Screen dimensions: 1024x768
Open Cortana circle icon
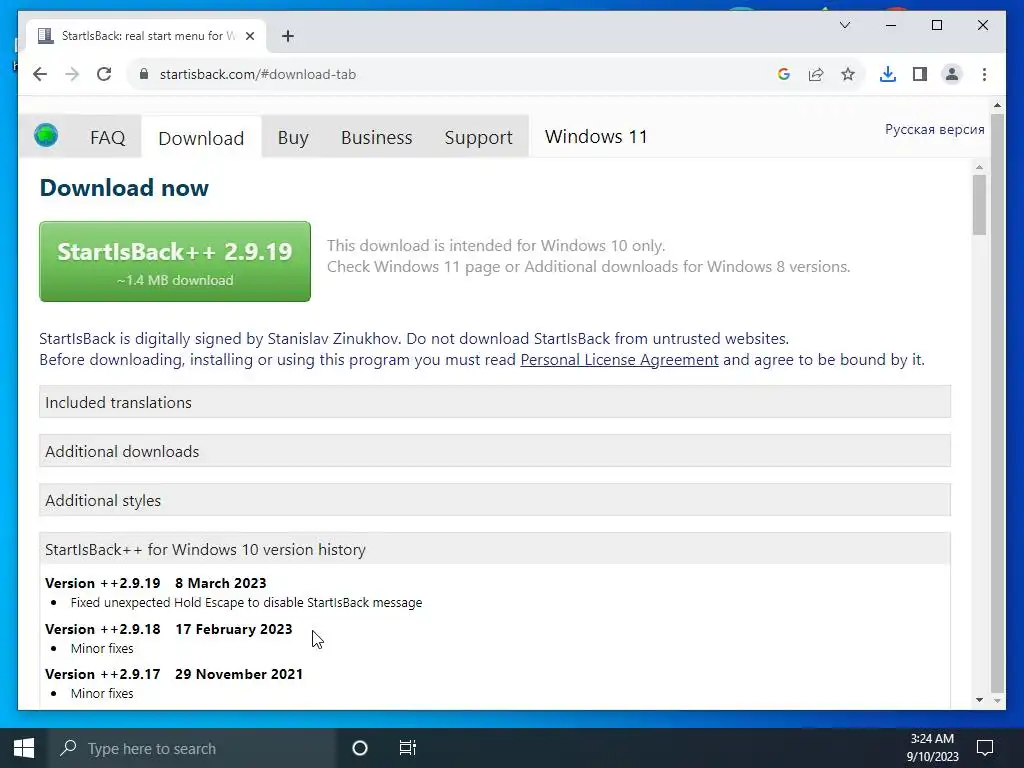(360, 748)
